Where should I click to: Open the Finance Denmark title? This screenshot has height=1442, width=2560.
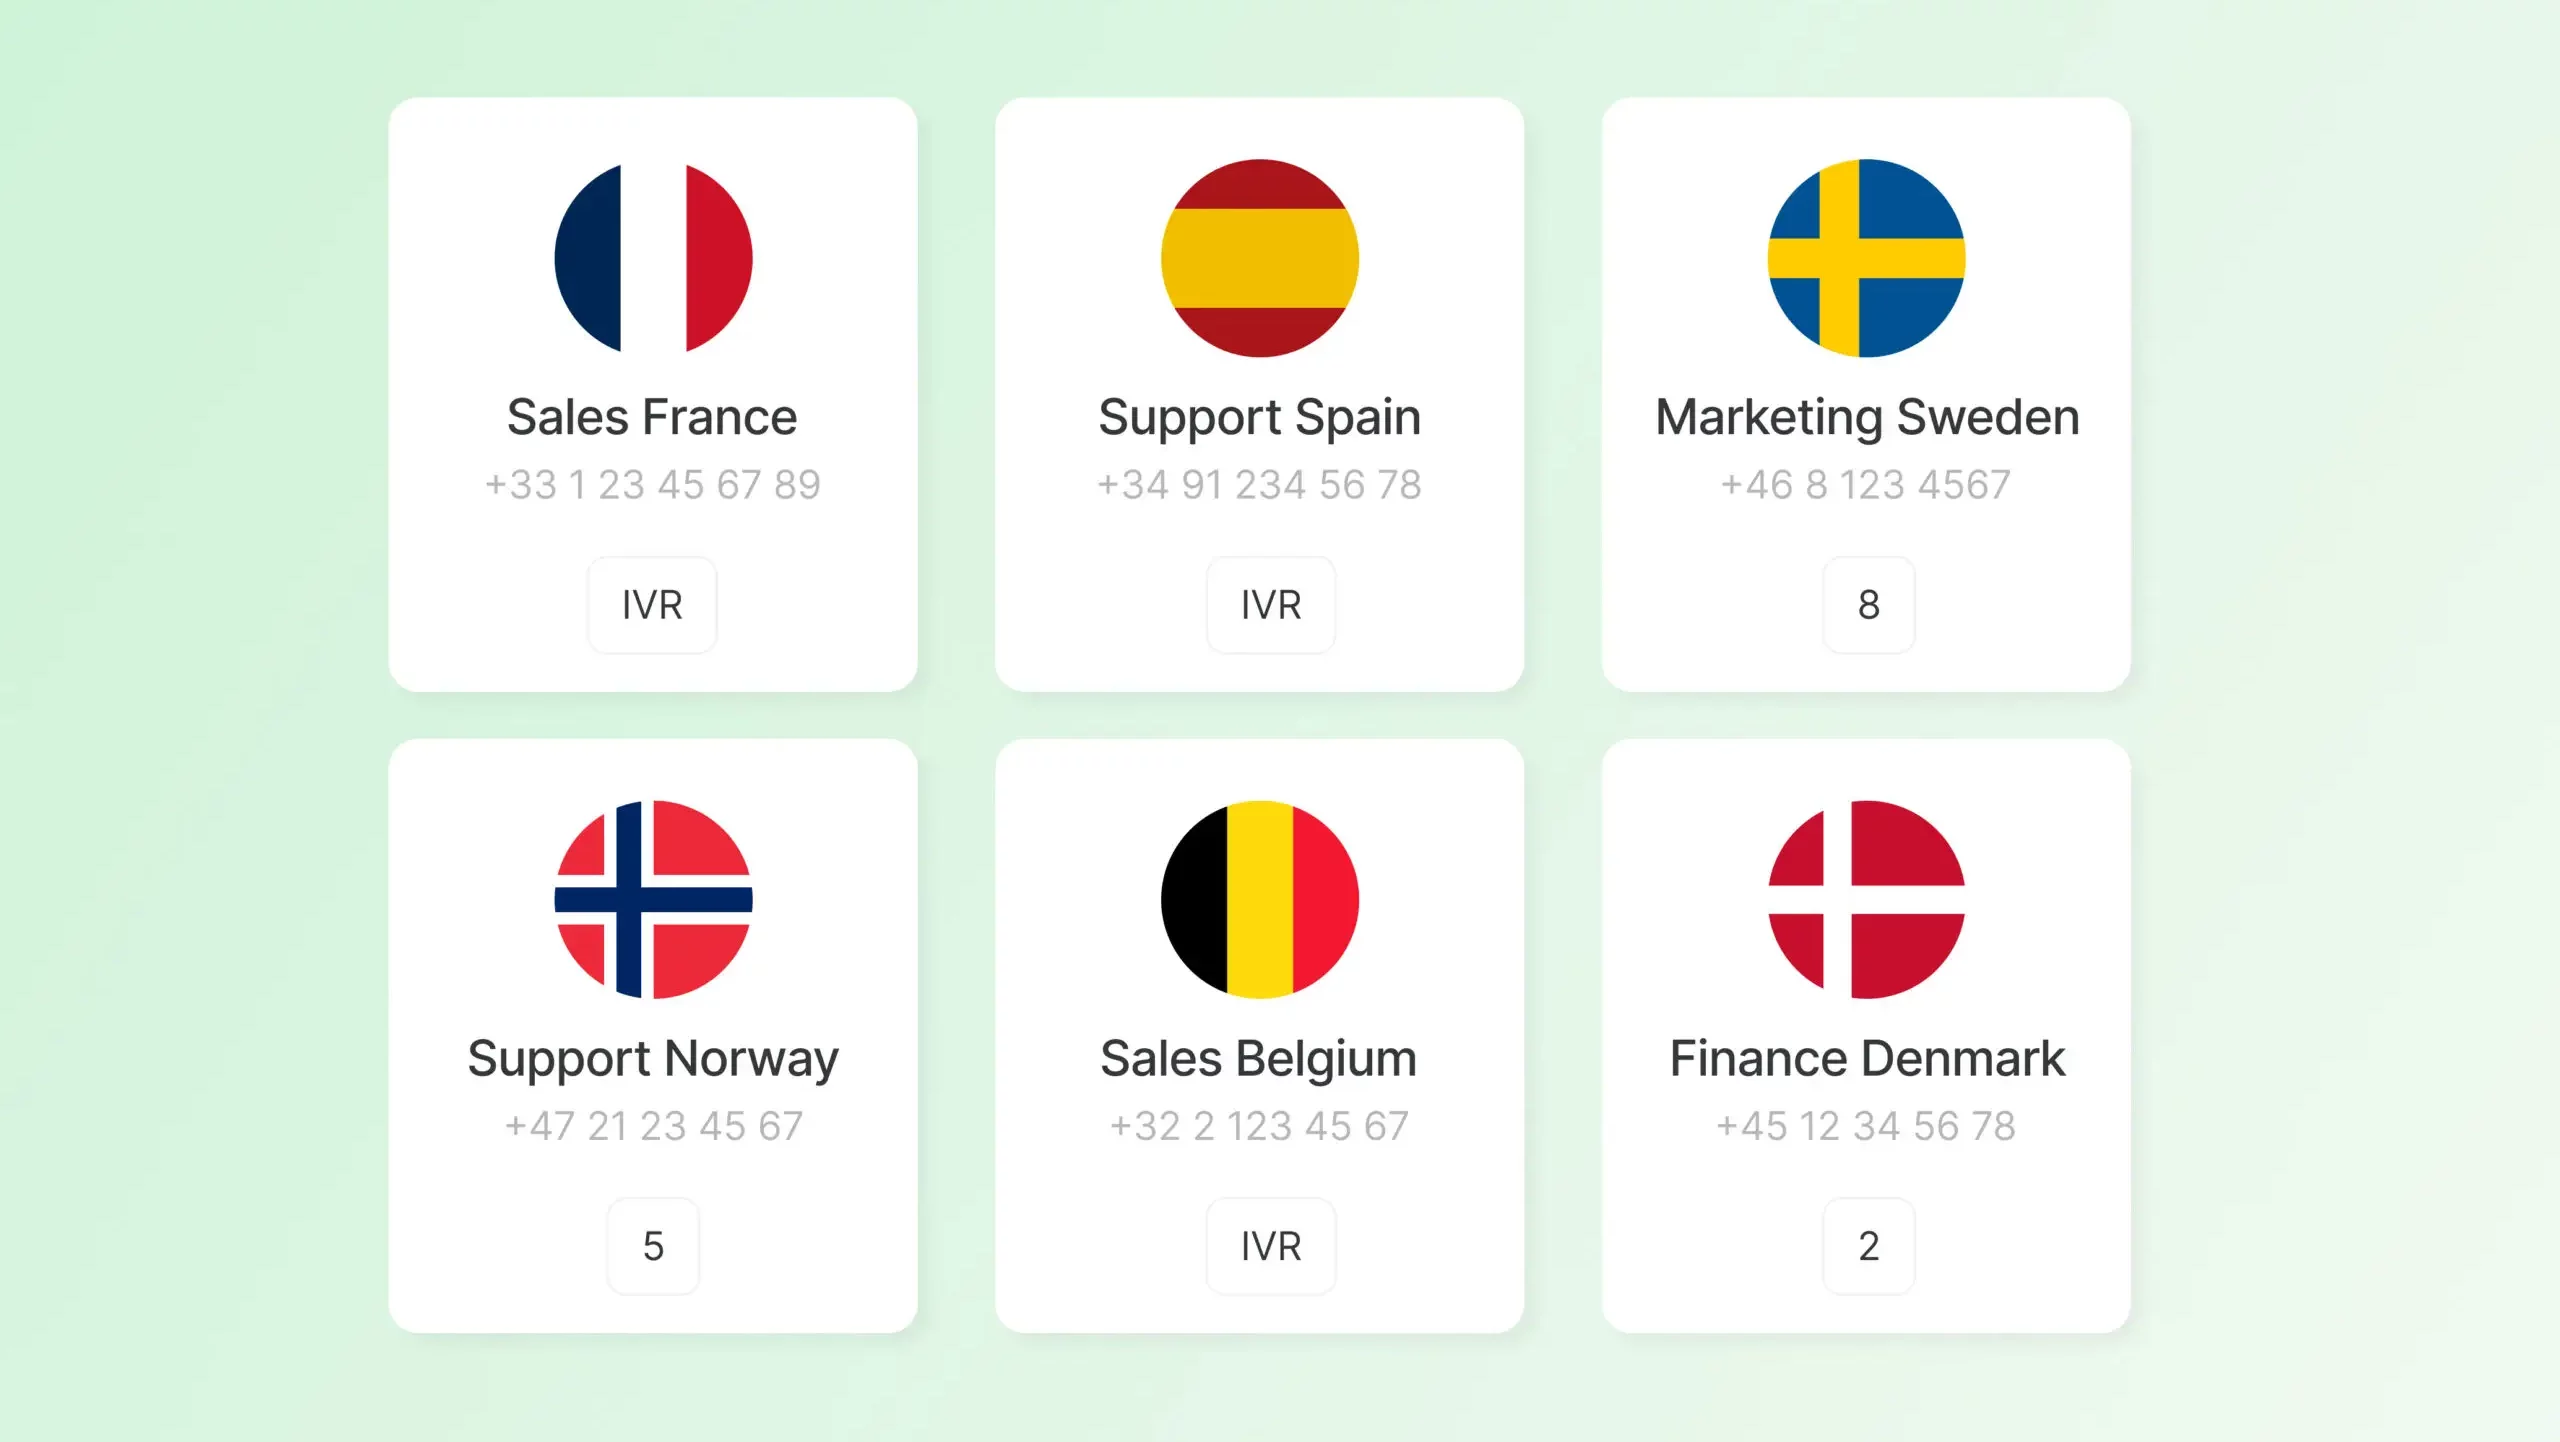[1867, 1058]
